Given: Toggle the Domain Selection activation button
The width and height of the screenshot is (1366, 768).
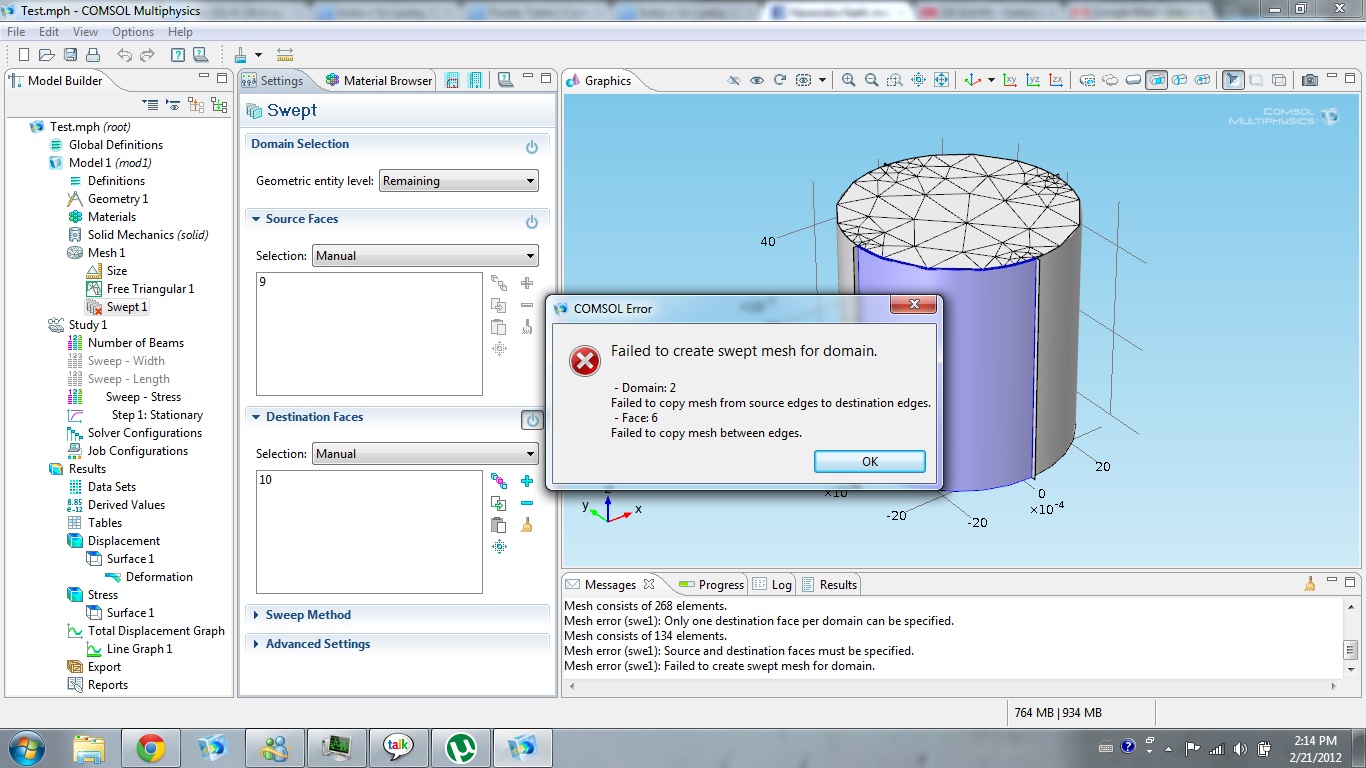Looking at the screenshot, I should click(532, 147).
